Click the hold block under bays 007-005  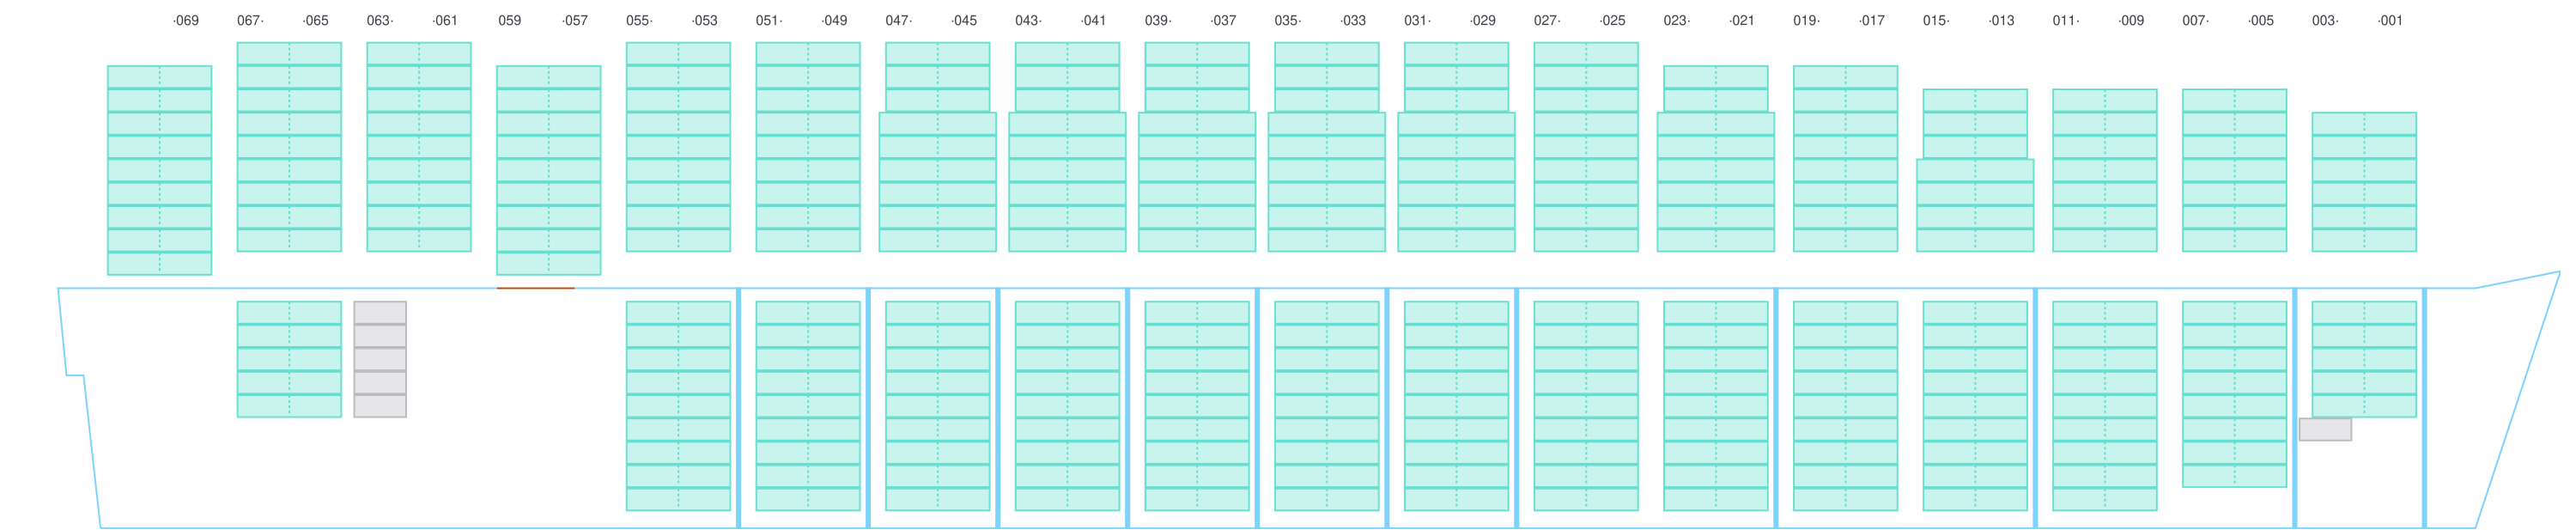[x=2234, y=394]
